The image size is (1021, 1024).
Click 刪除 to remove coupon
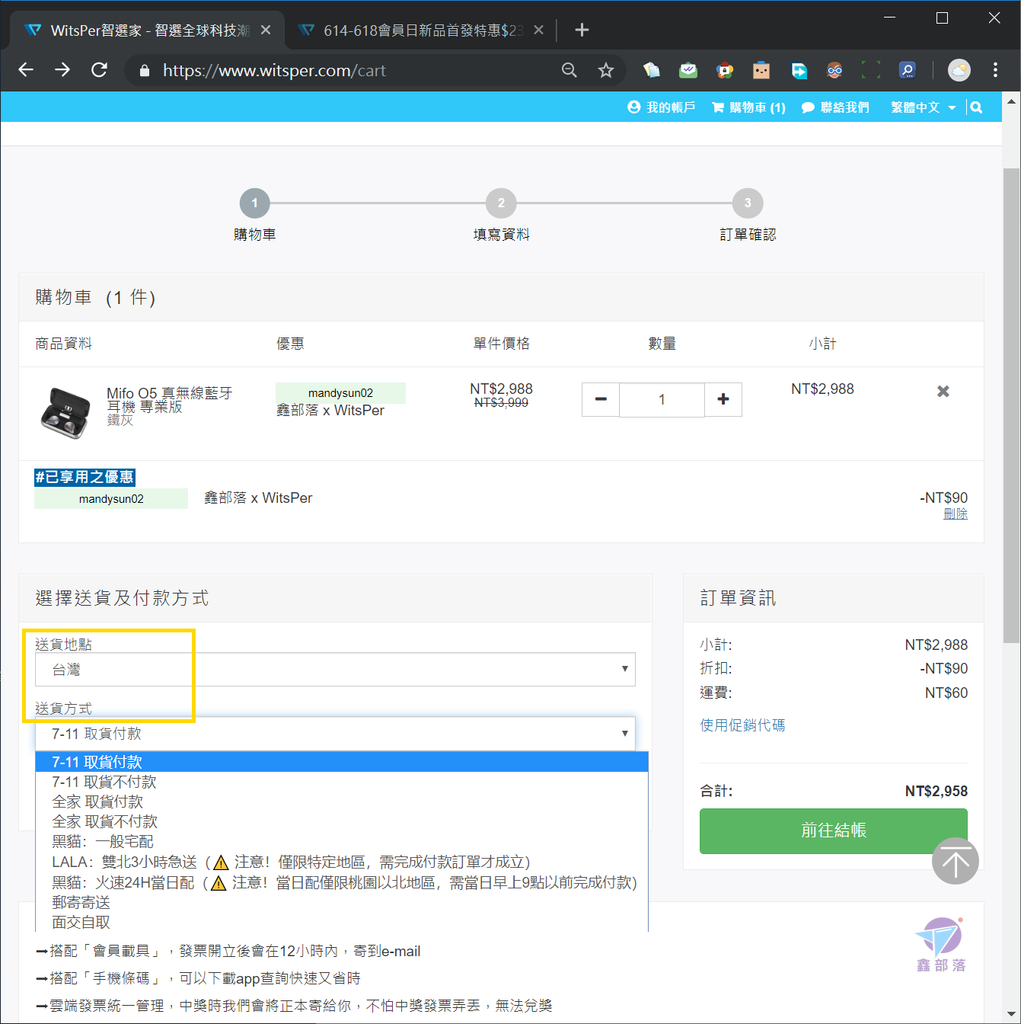(955, 514)
